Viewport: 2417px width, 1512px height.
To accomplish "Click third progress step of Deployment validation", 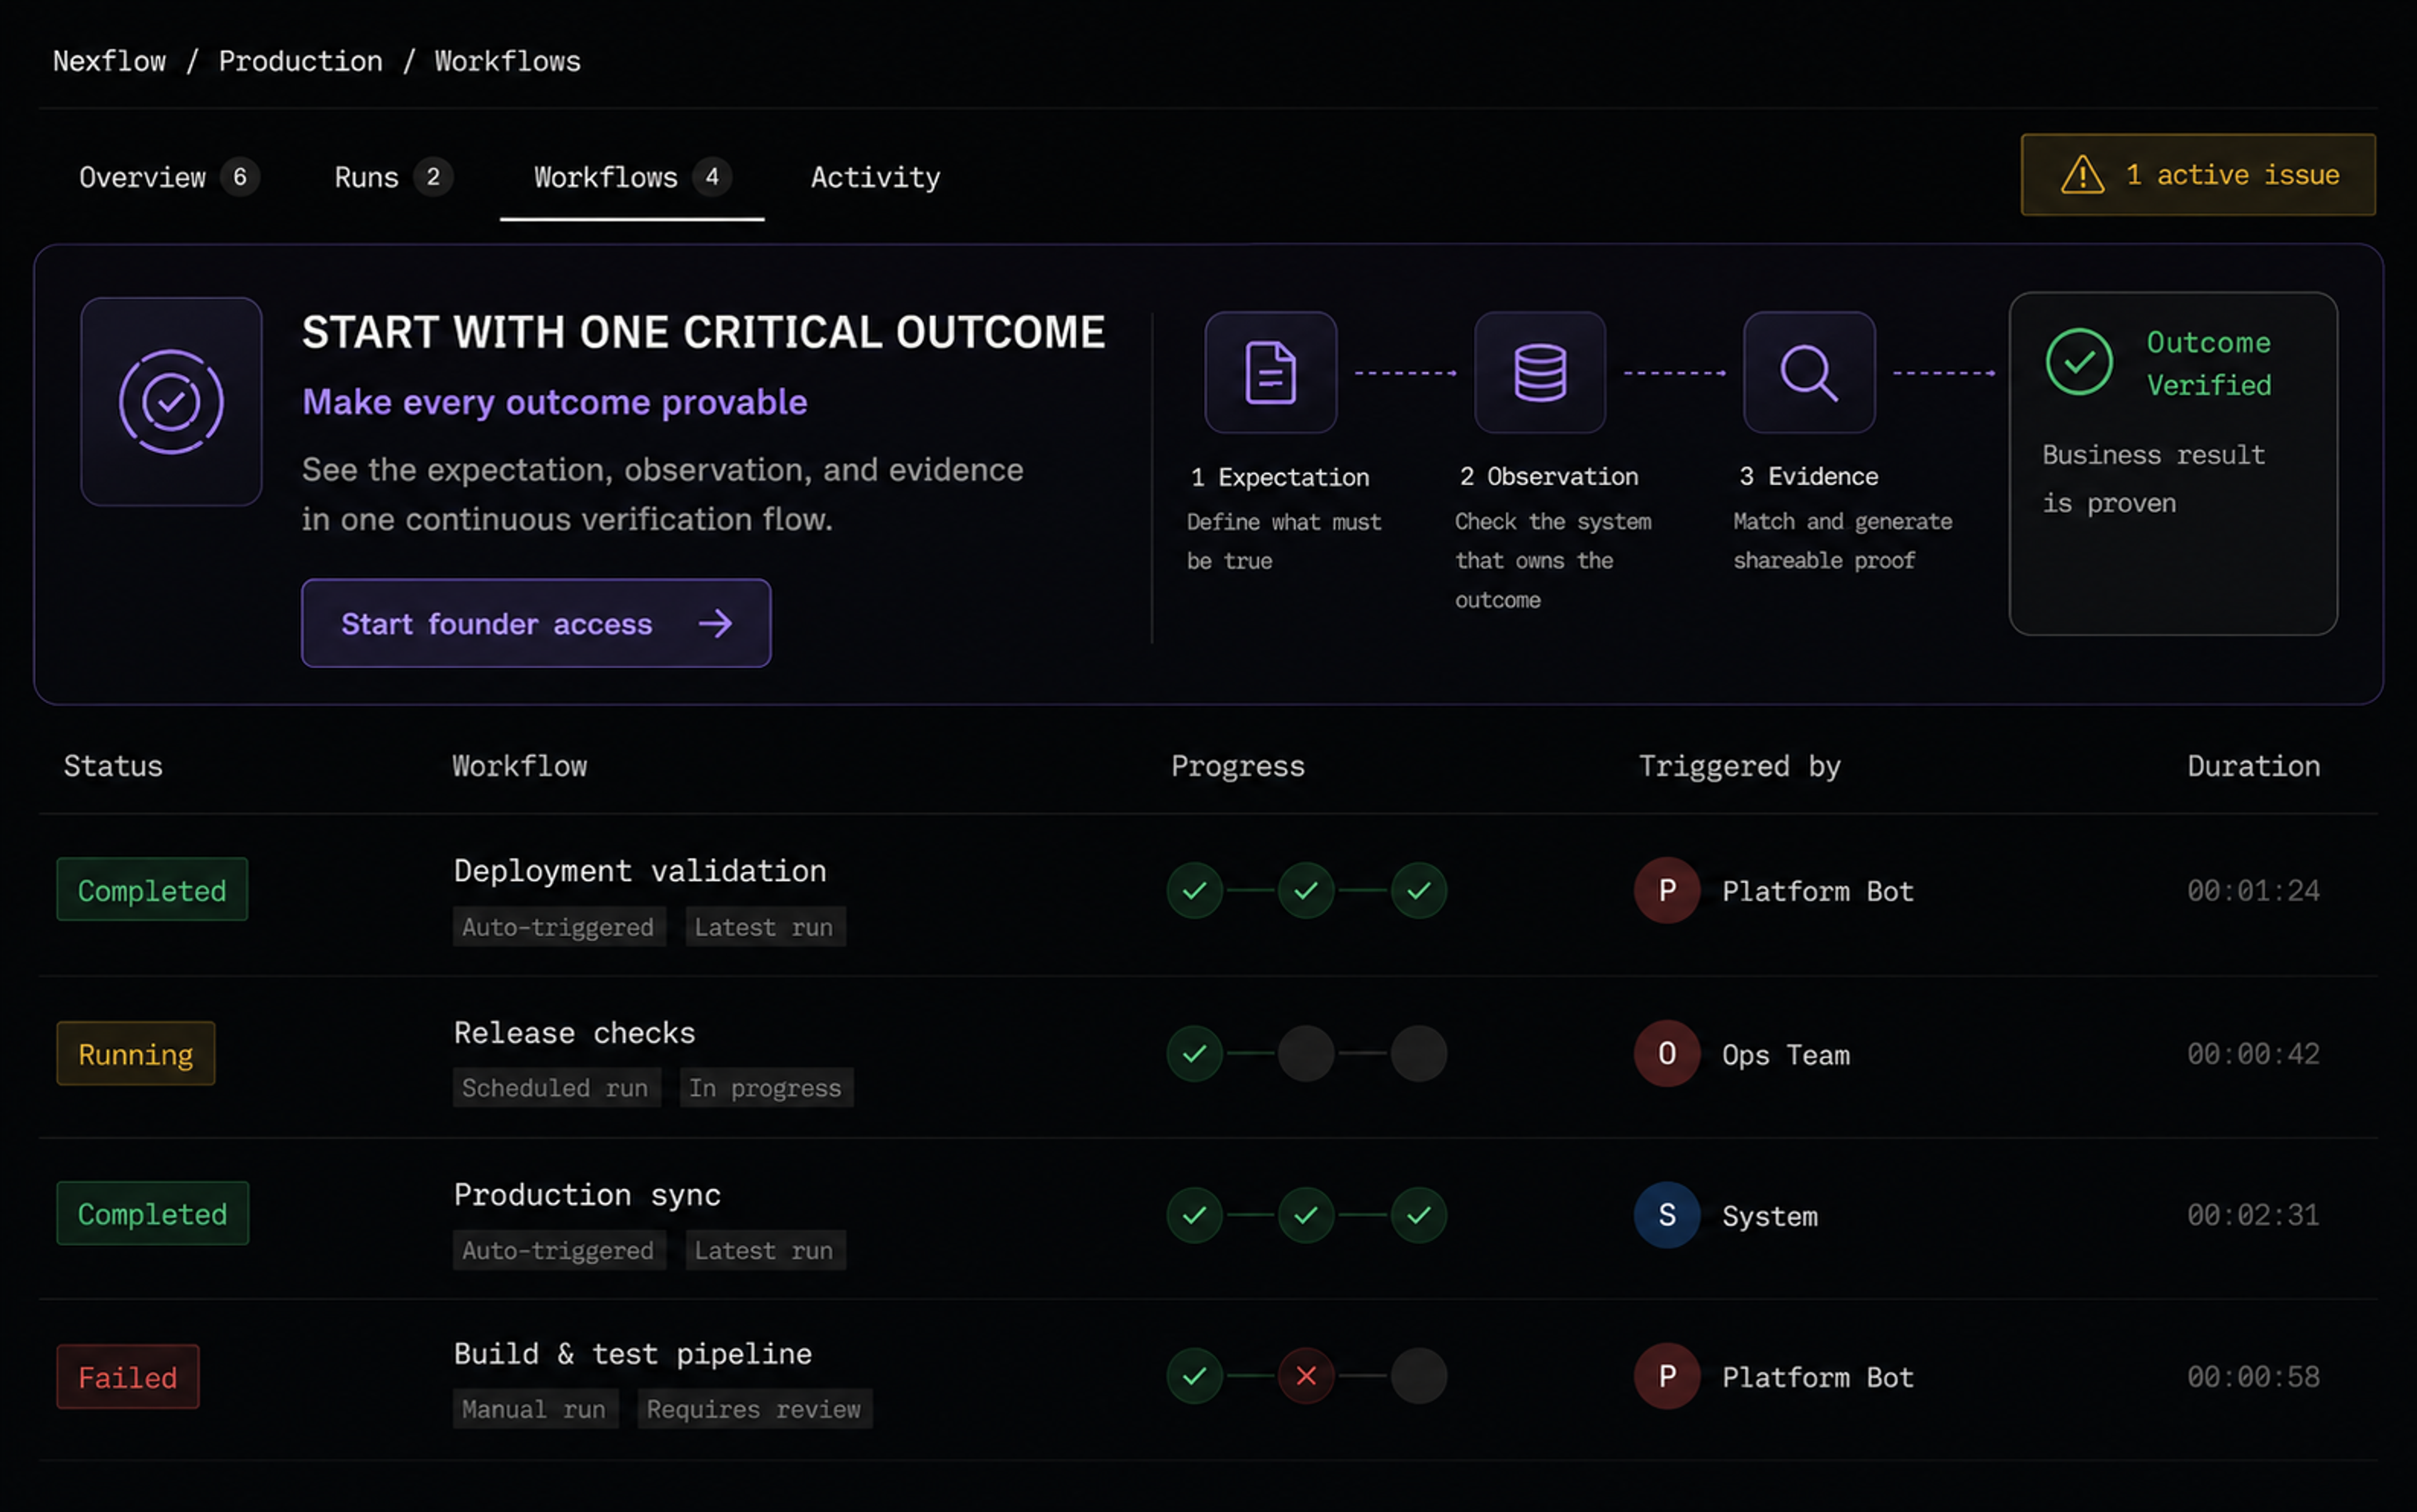I will 1419,890.
